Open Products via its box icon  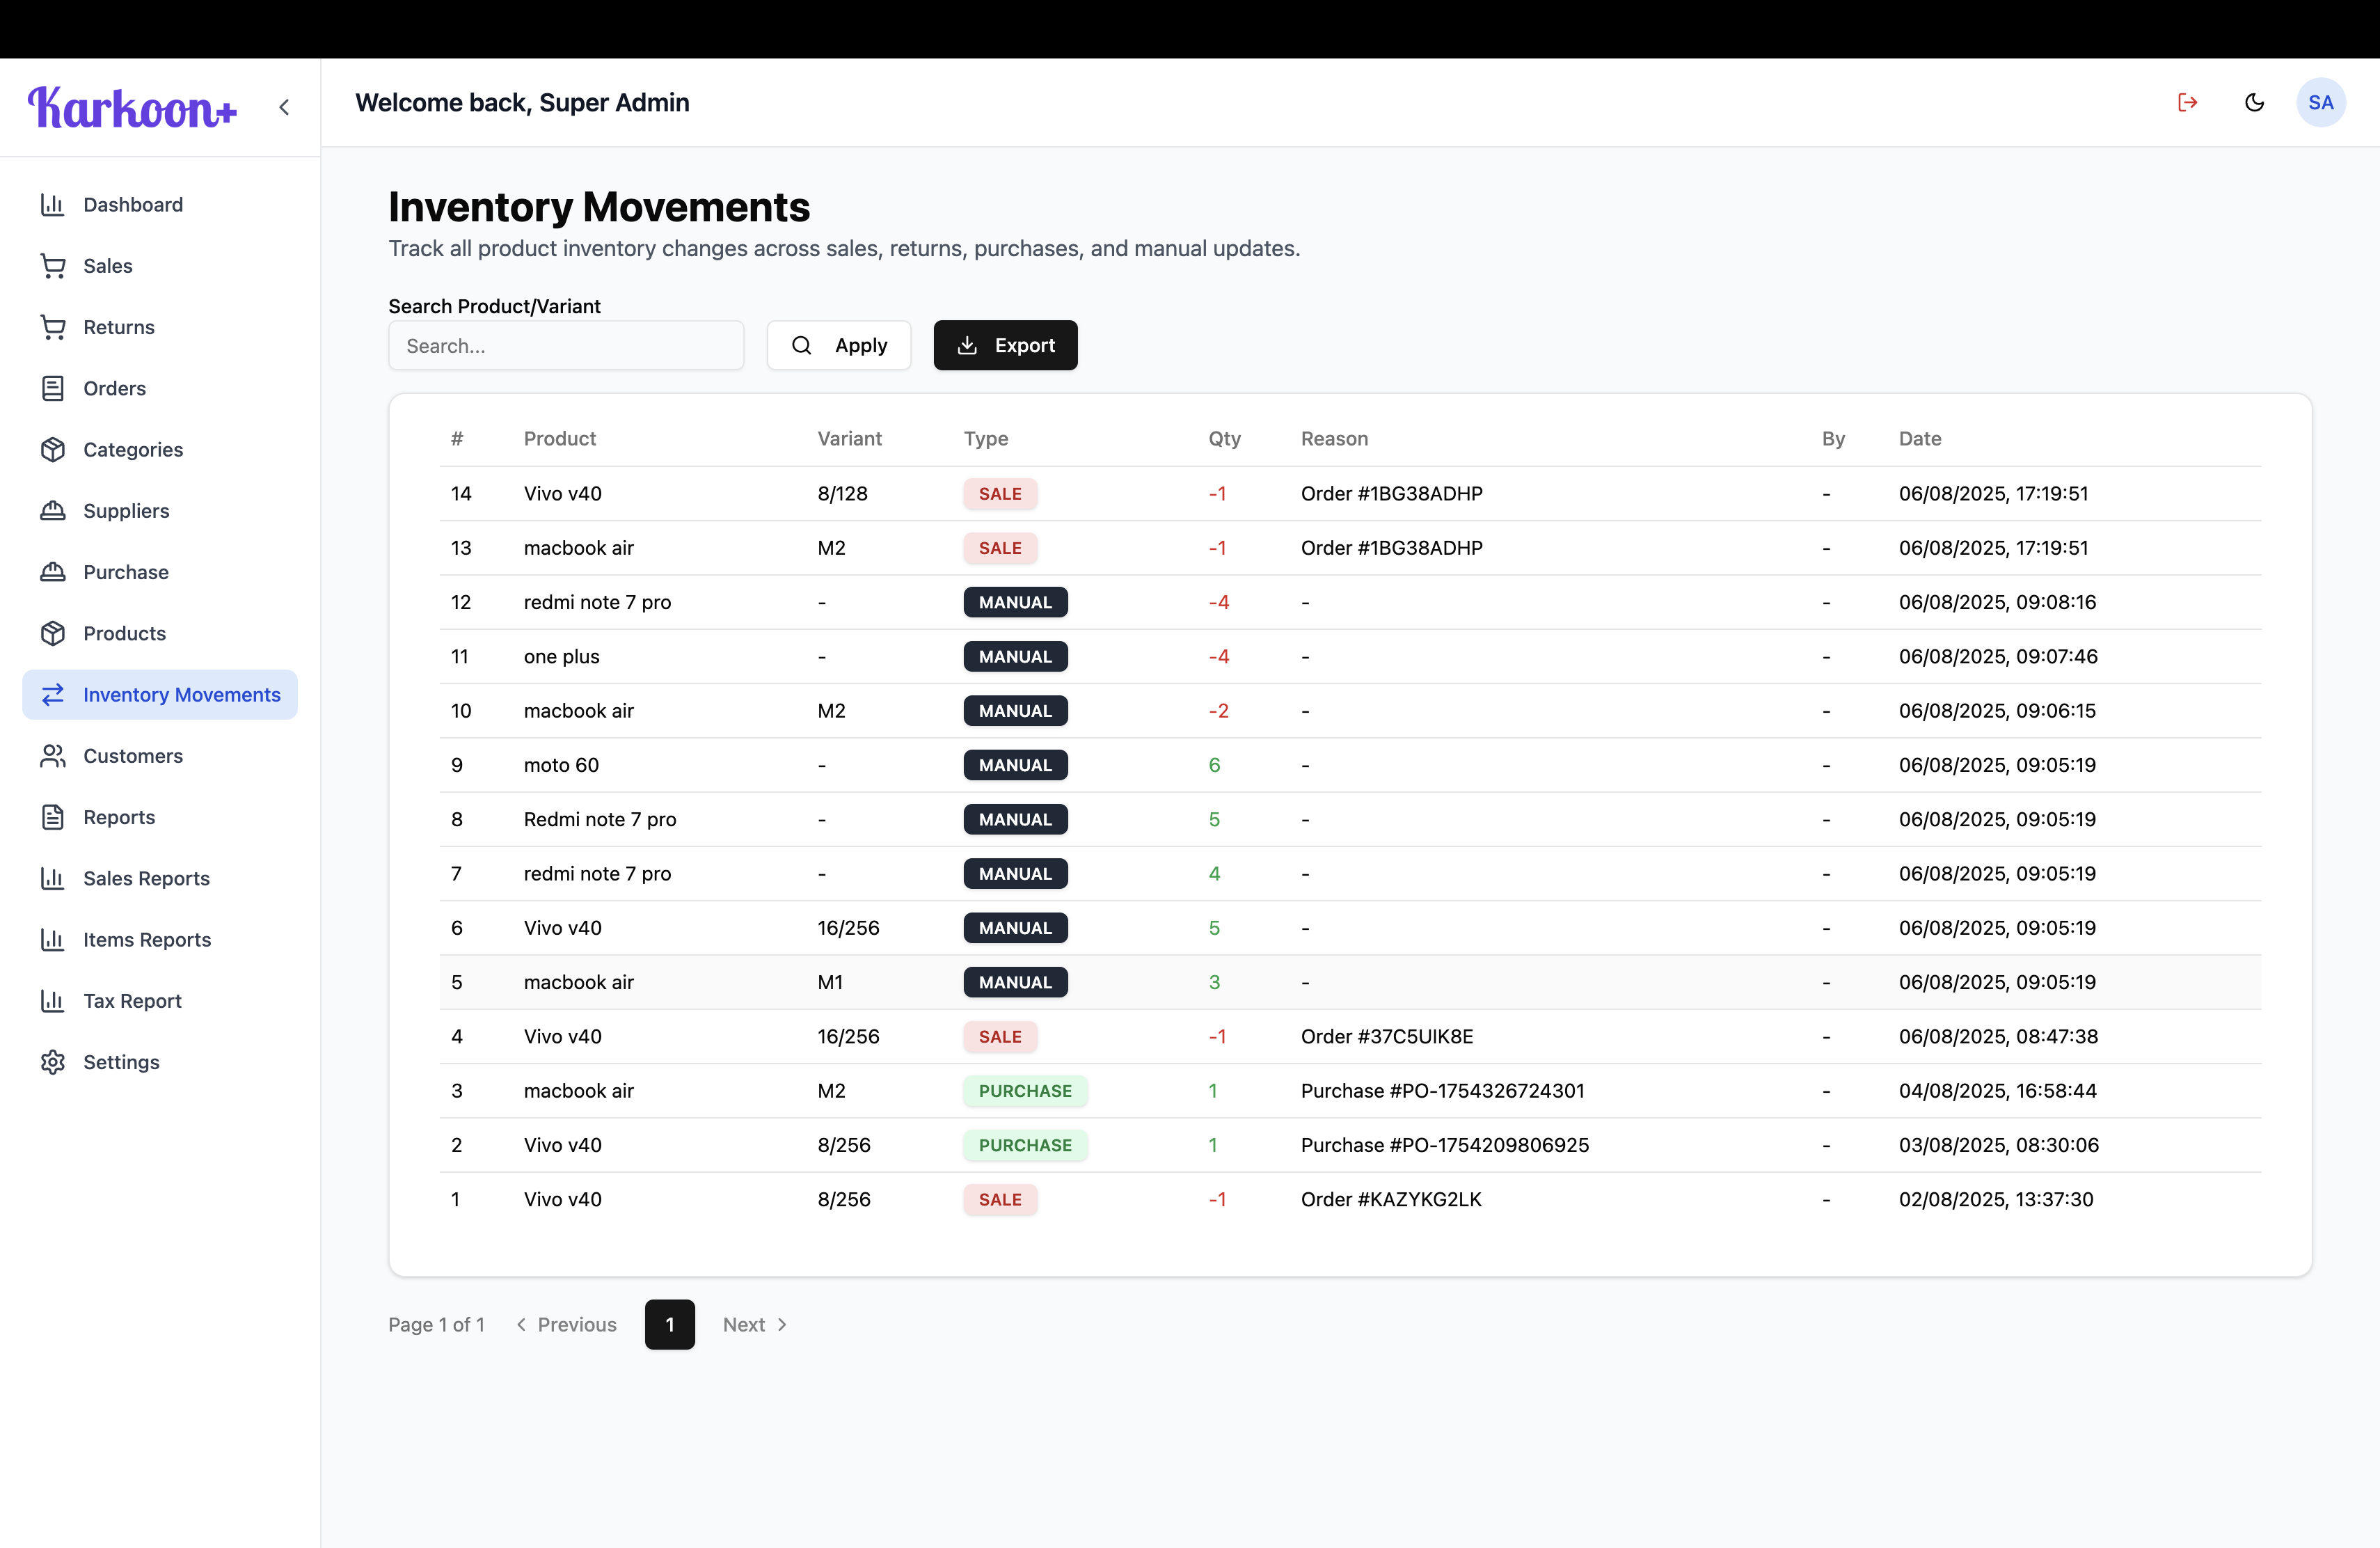[x=53, y=632]
